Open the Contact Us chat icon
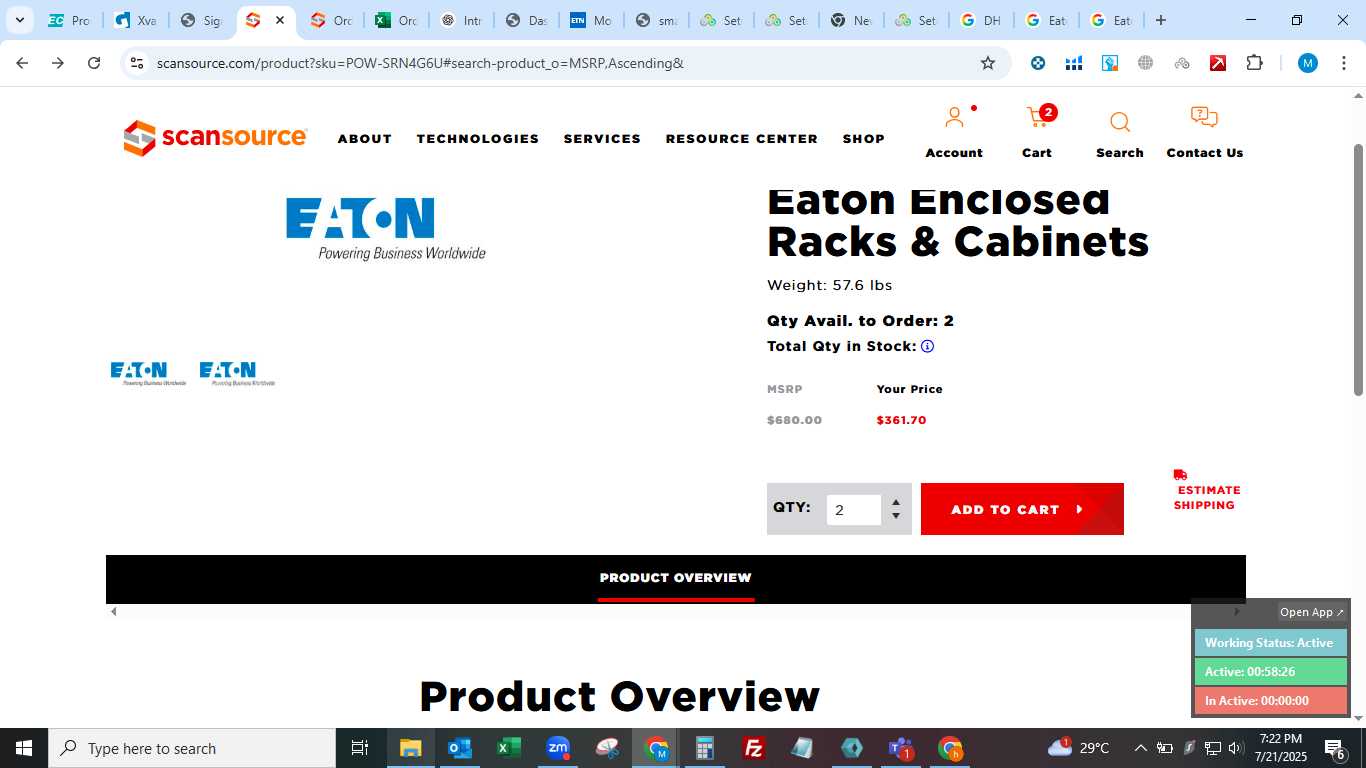Screen dimensions: 1366x768 point(1204,118)
